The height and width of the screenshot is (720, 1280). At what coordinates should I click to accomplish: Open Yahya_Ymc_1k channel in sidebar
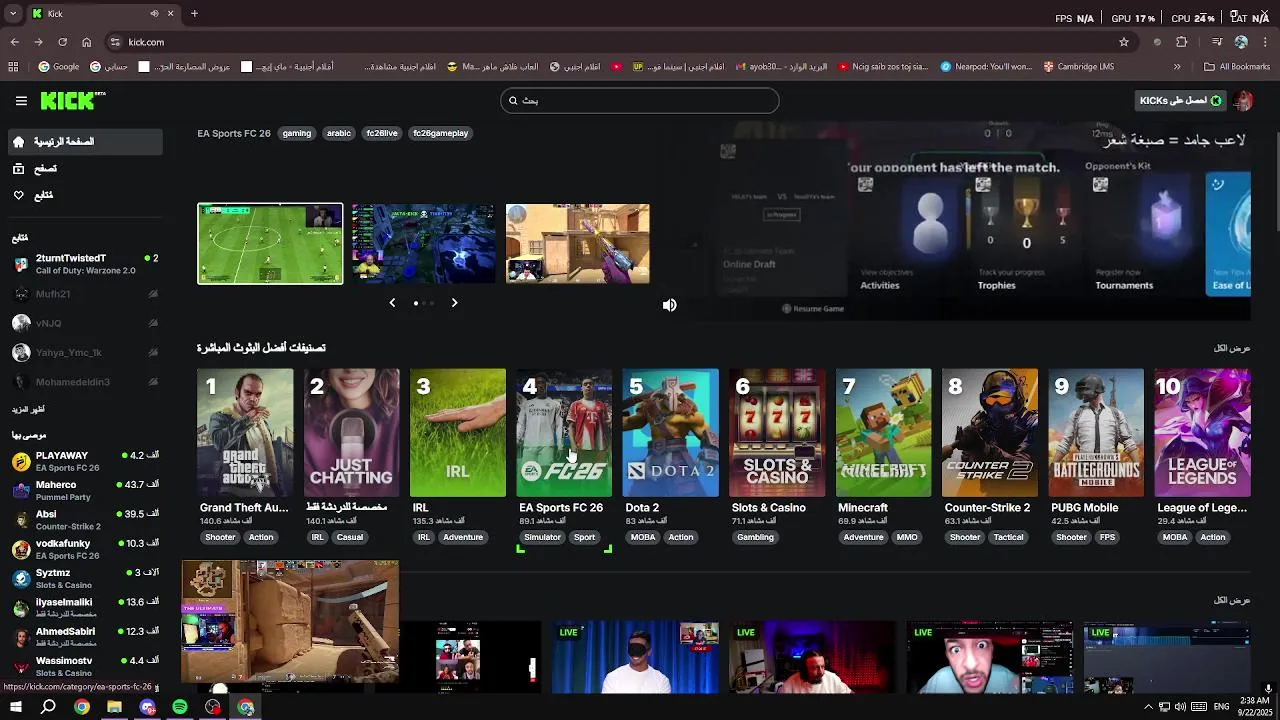pyautogui.click(x=85, y=353)
